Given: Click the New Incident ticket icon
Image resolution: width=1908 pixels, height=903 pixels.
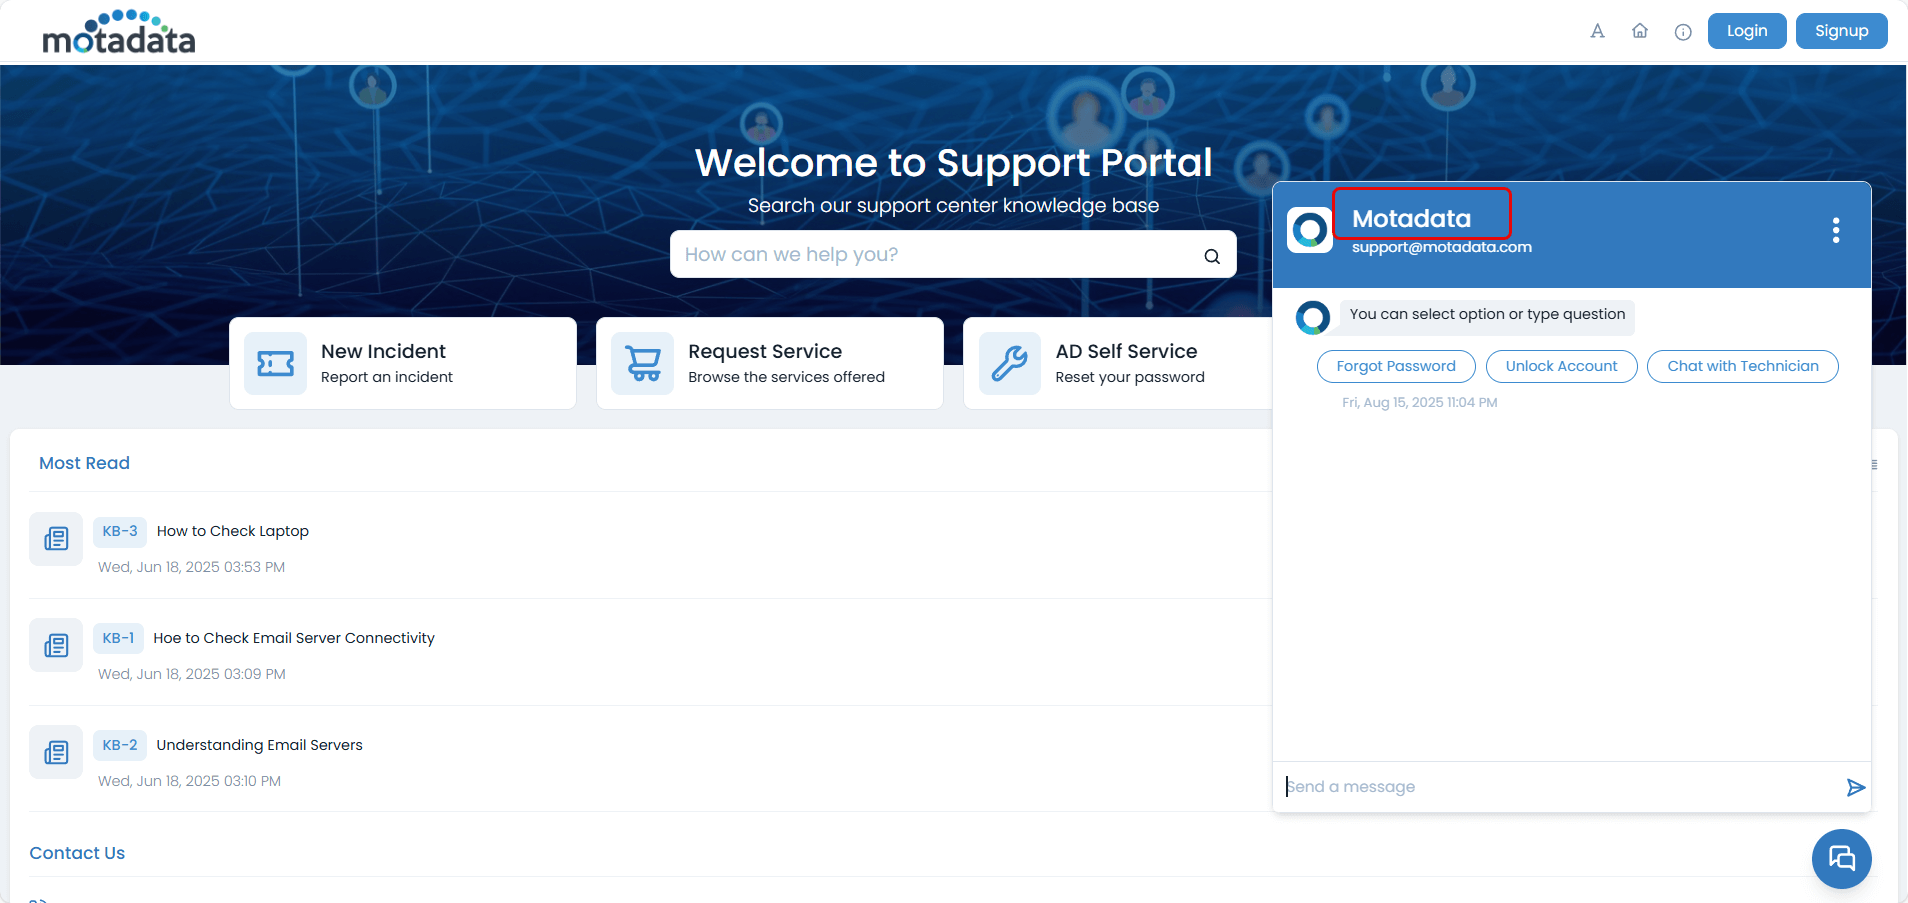Looking at the screenshot, I should click(x=275, y=364).
